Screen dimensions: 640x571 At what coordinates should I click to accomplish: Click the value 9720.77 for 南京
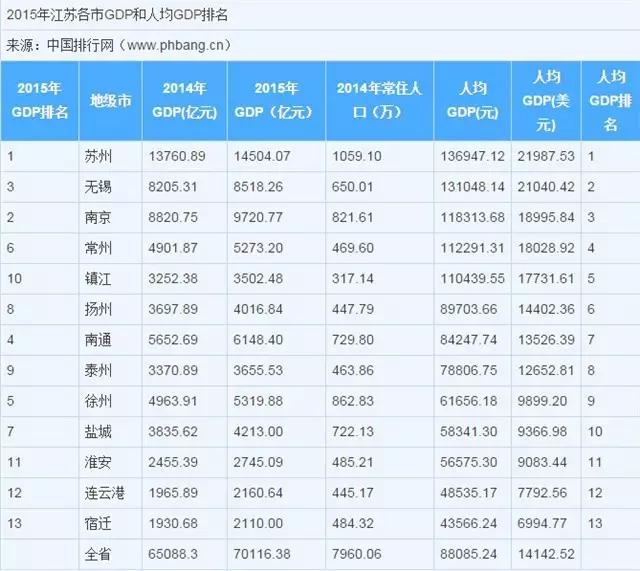(258, 217)
